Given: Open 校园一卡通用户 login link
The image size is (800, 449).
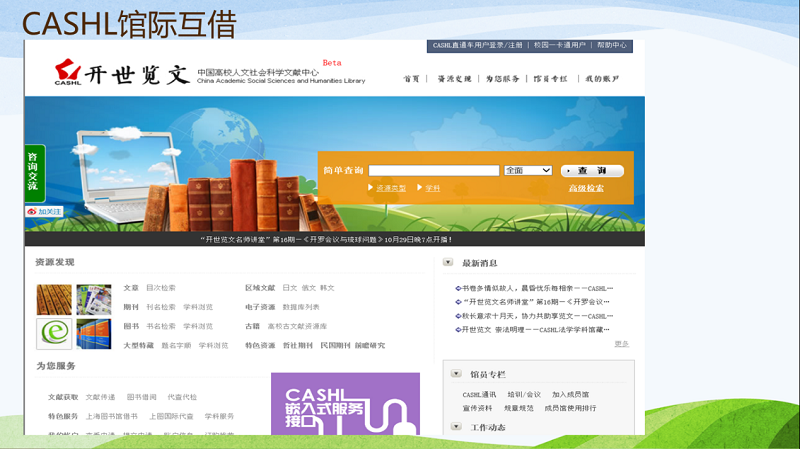Looking at the screenshot, I should (560, 45).
